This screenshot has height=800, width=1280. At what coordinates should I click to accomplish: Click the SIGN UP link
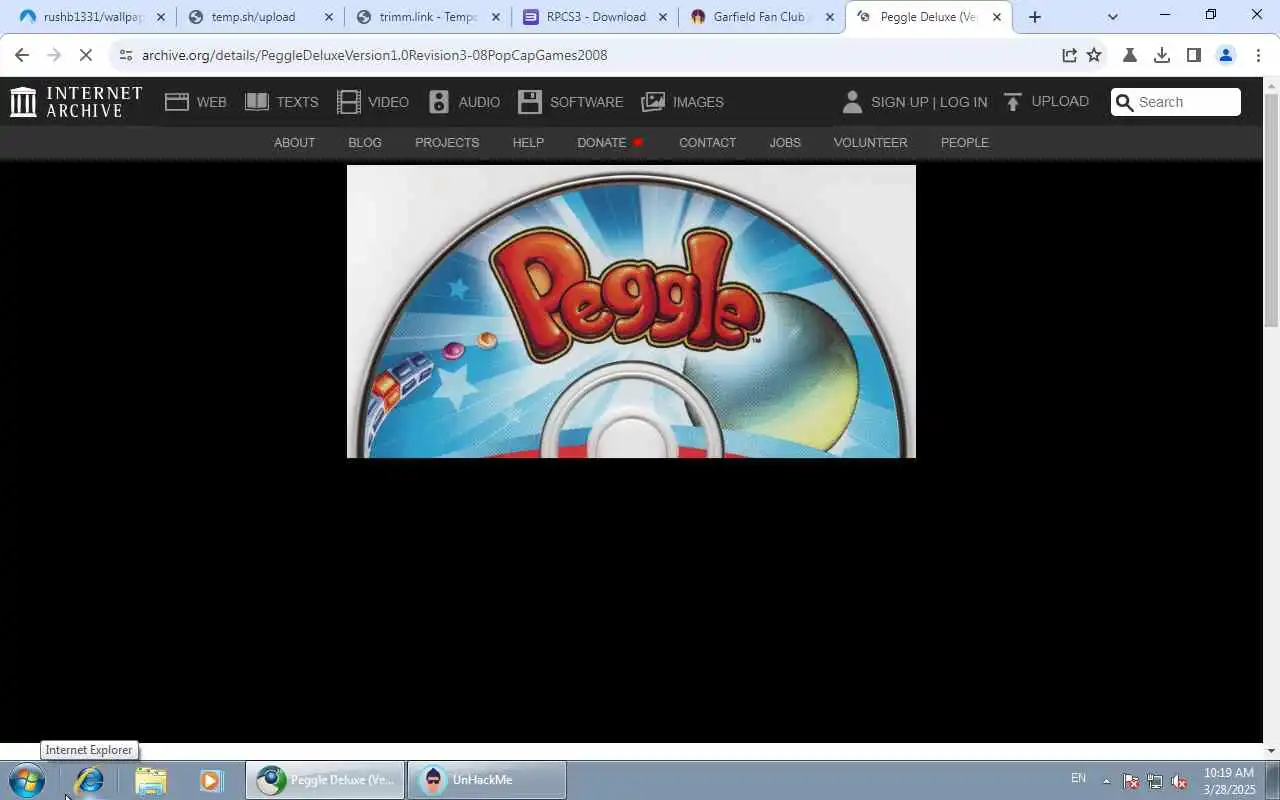point(899,102)
